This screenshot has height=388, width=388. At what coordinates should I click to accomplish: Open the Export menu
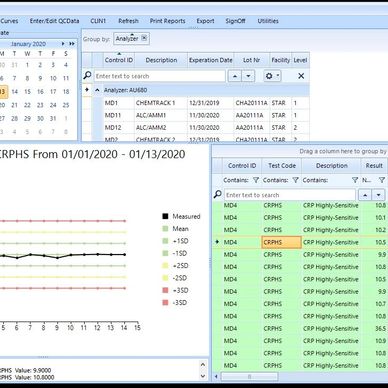coord(205,21)
